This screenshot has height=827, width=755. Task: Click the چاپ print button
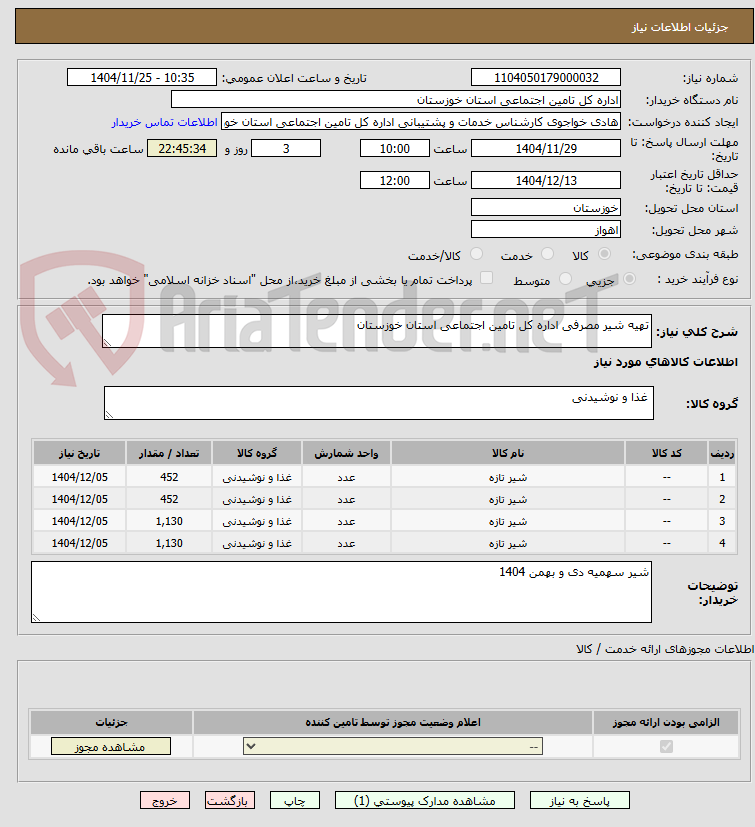(294, 801)
